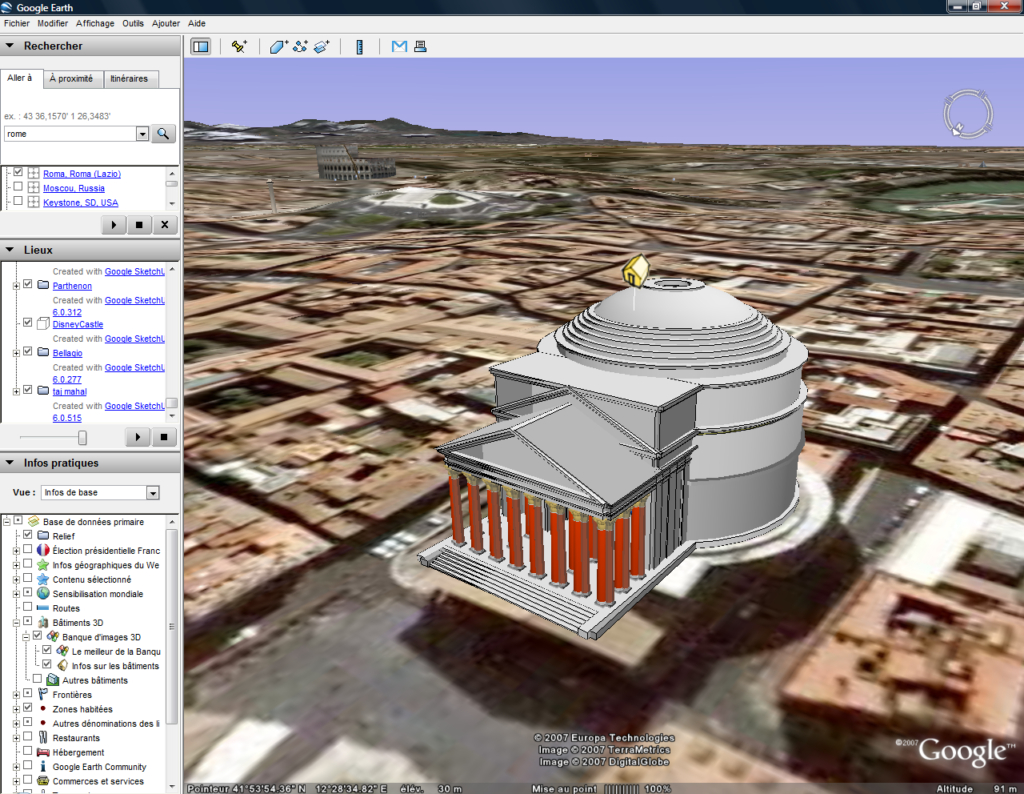The image size is (1024, 794).
Task: Select the add polygon tool icon
Action: (278, 46)
